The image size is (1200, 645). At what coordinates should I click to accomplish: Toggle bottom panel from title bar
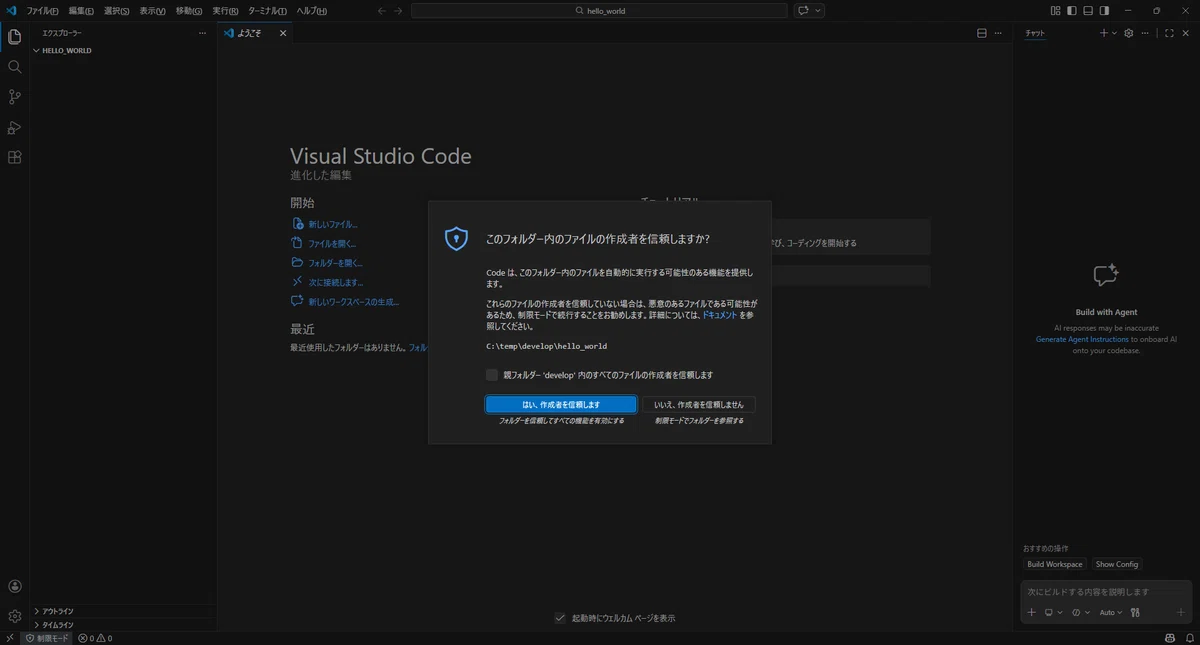coord(1088,11)
